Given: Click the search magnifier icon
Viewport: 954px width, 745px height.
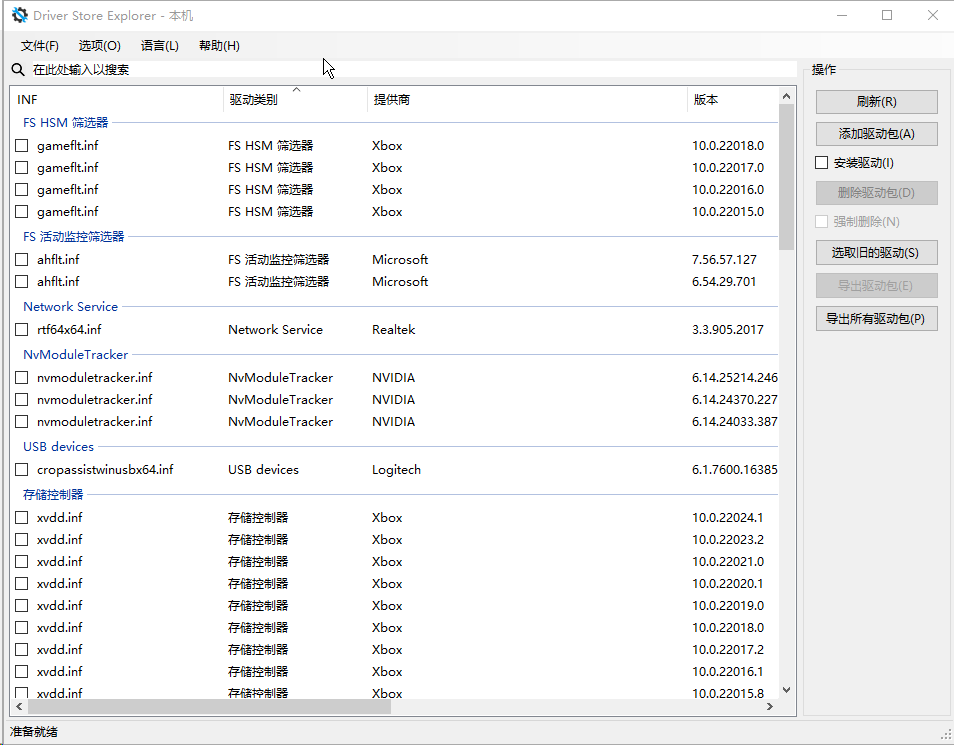Looking at the screenshot, I should (x=18, y=70).
